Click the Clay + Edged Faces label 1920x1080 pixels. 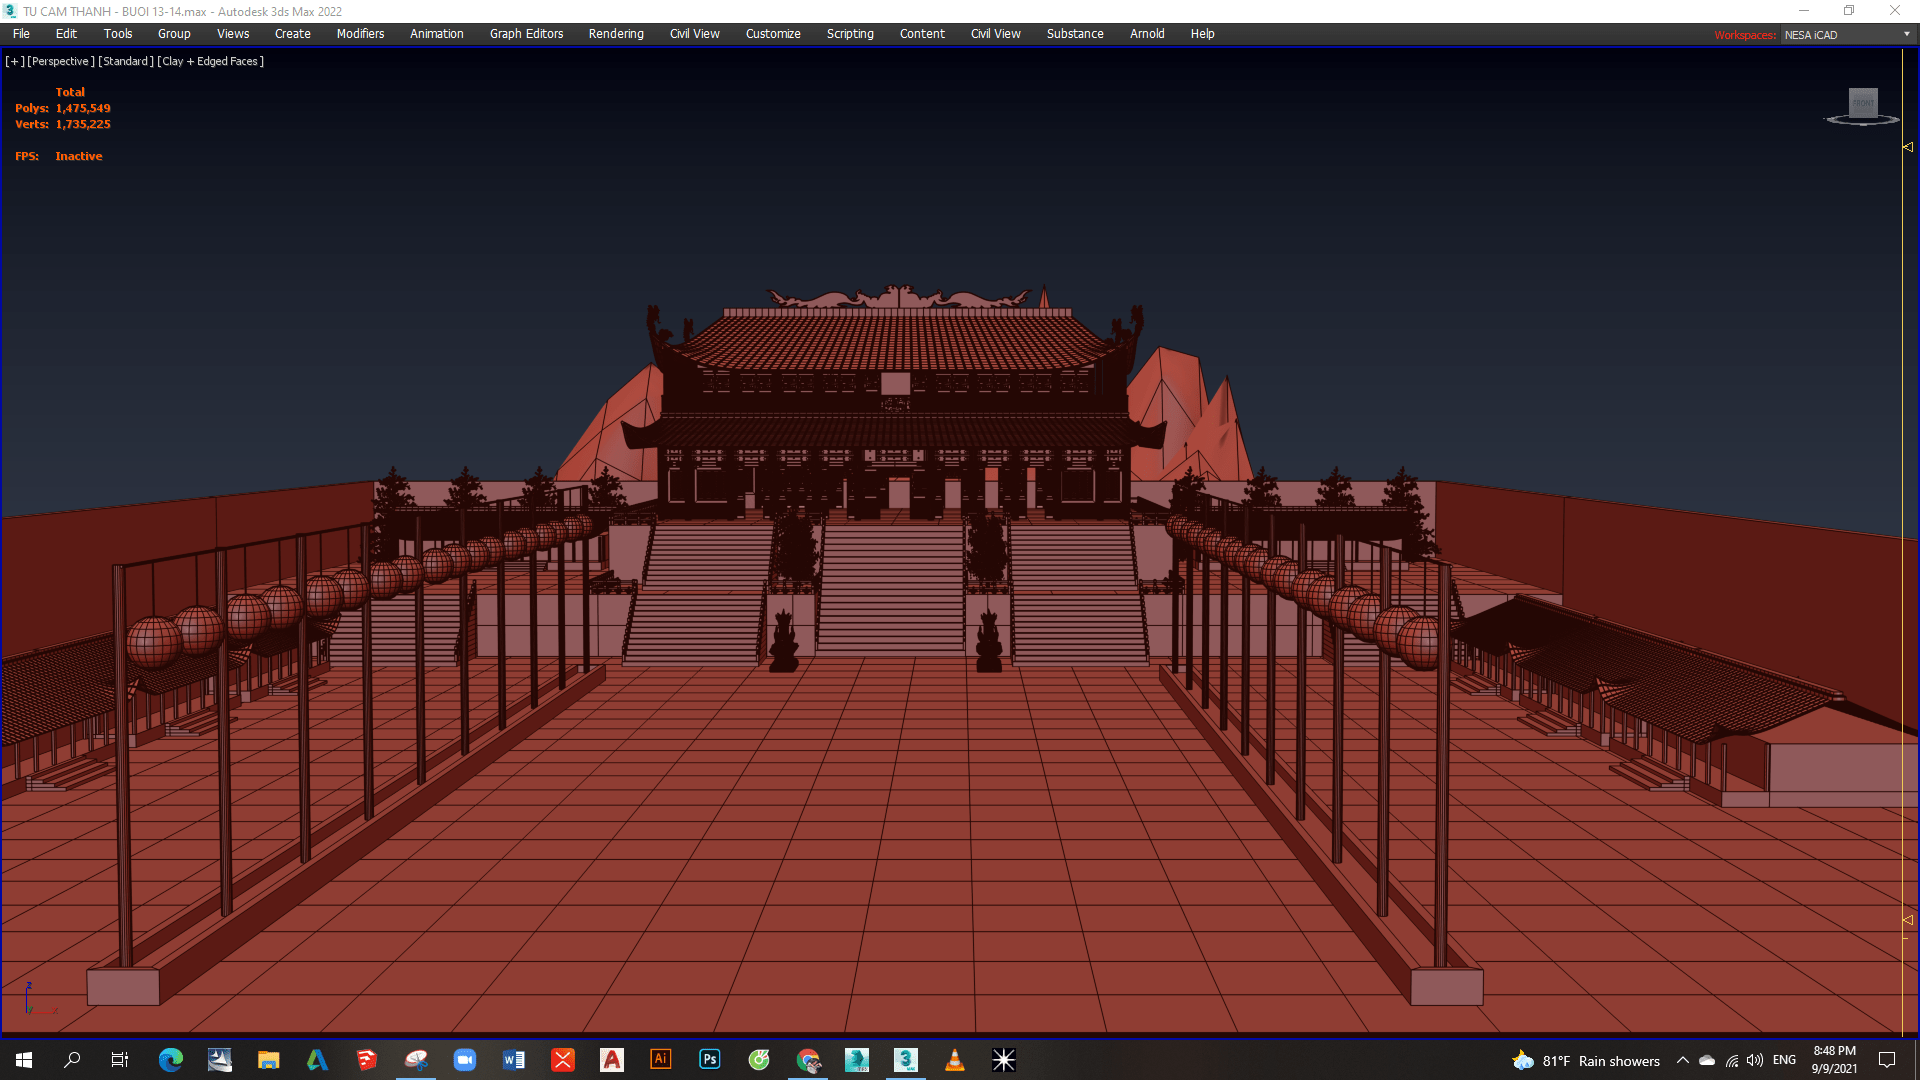(x=211, y=62)
